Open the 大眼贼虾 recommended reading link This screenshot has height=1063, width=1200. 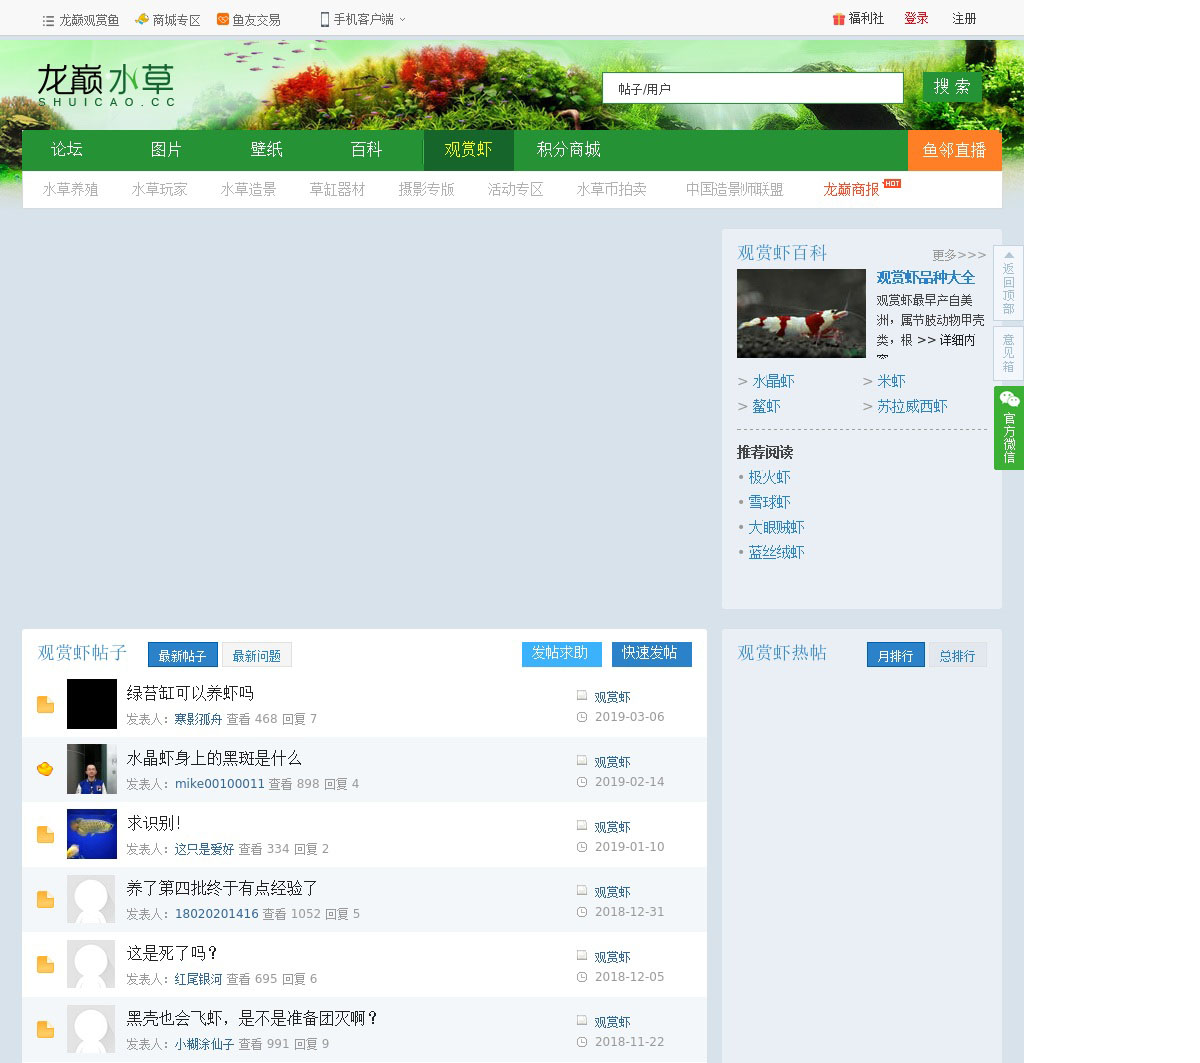pos(776,528)
